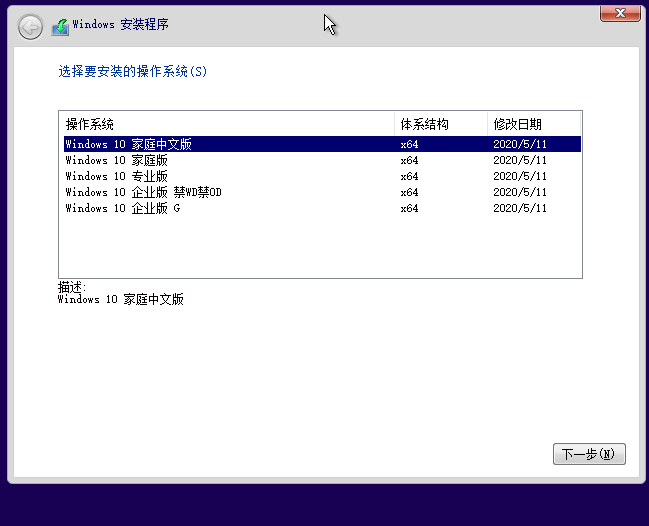The width and height of the screenshot is (649, 526).
Task: Select Windows 10 企业版 禁WD禁OD row
Action: [322, 192]
